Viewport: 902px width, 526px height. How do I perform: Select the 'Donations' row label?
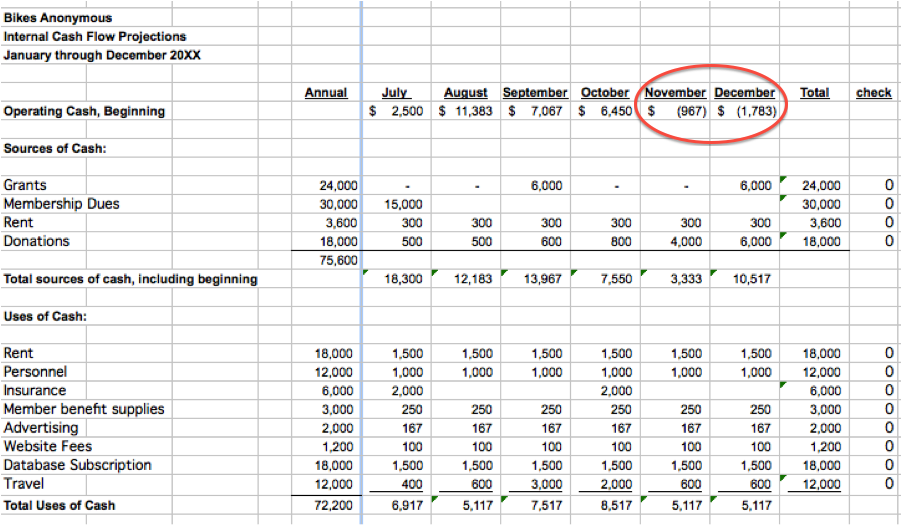[x=36, y=241]
